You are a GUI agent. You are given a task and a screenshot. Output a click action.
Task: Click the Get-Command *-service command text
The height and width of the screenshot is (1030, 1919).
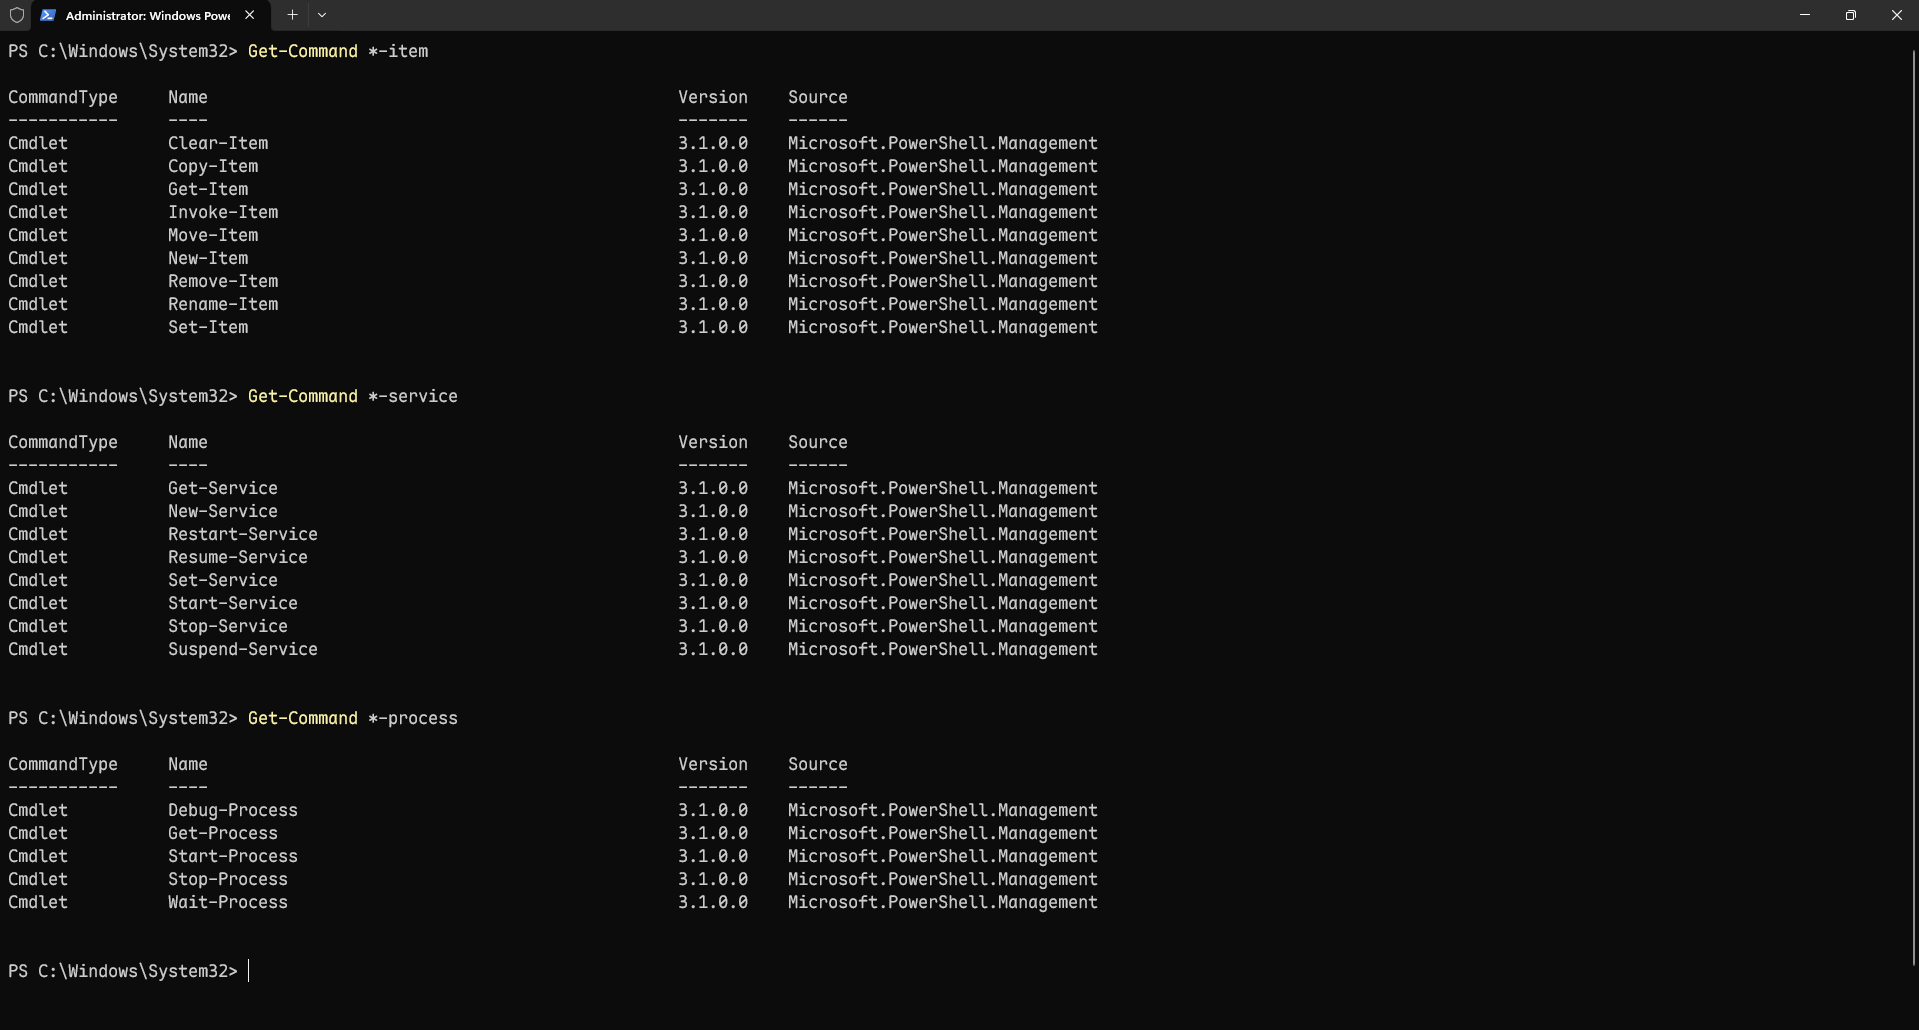click(x=352, y=396)
